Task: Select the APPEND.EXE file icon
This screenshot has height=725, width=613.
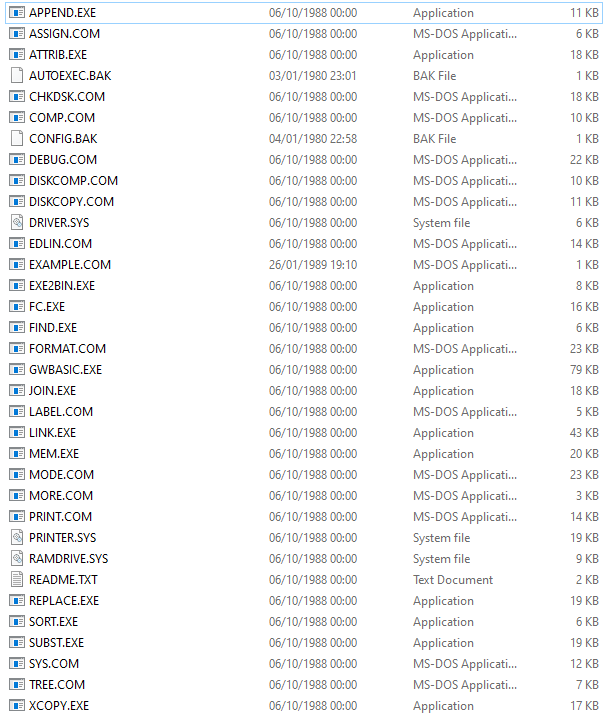Action: coord(17,13)
